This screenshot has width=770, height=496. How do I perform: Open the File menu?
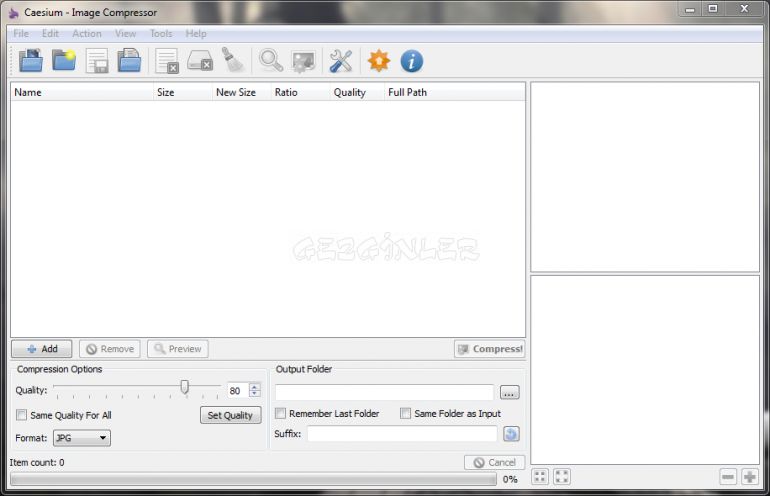pos(21,33)
